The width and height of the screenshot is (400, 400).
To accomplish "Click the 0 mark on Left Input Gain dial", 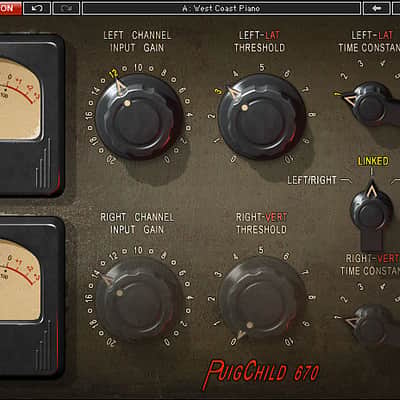I will (167, 159).
